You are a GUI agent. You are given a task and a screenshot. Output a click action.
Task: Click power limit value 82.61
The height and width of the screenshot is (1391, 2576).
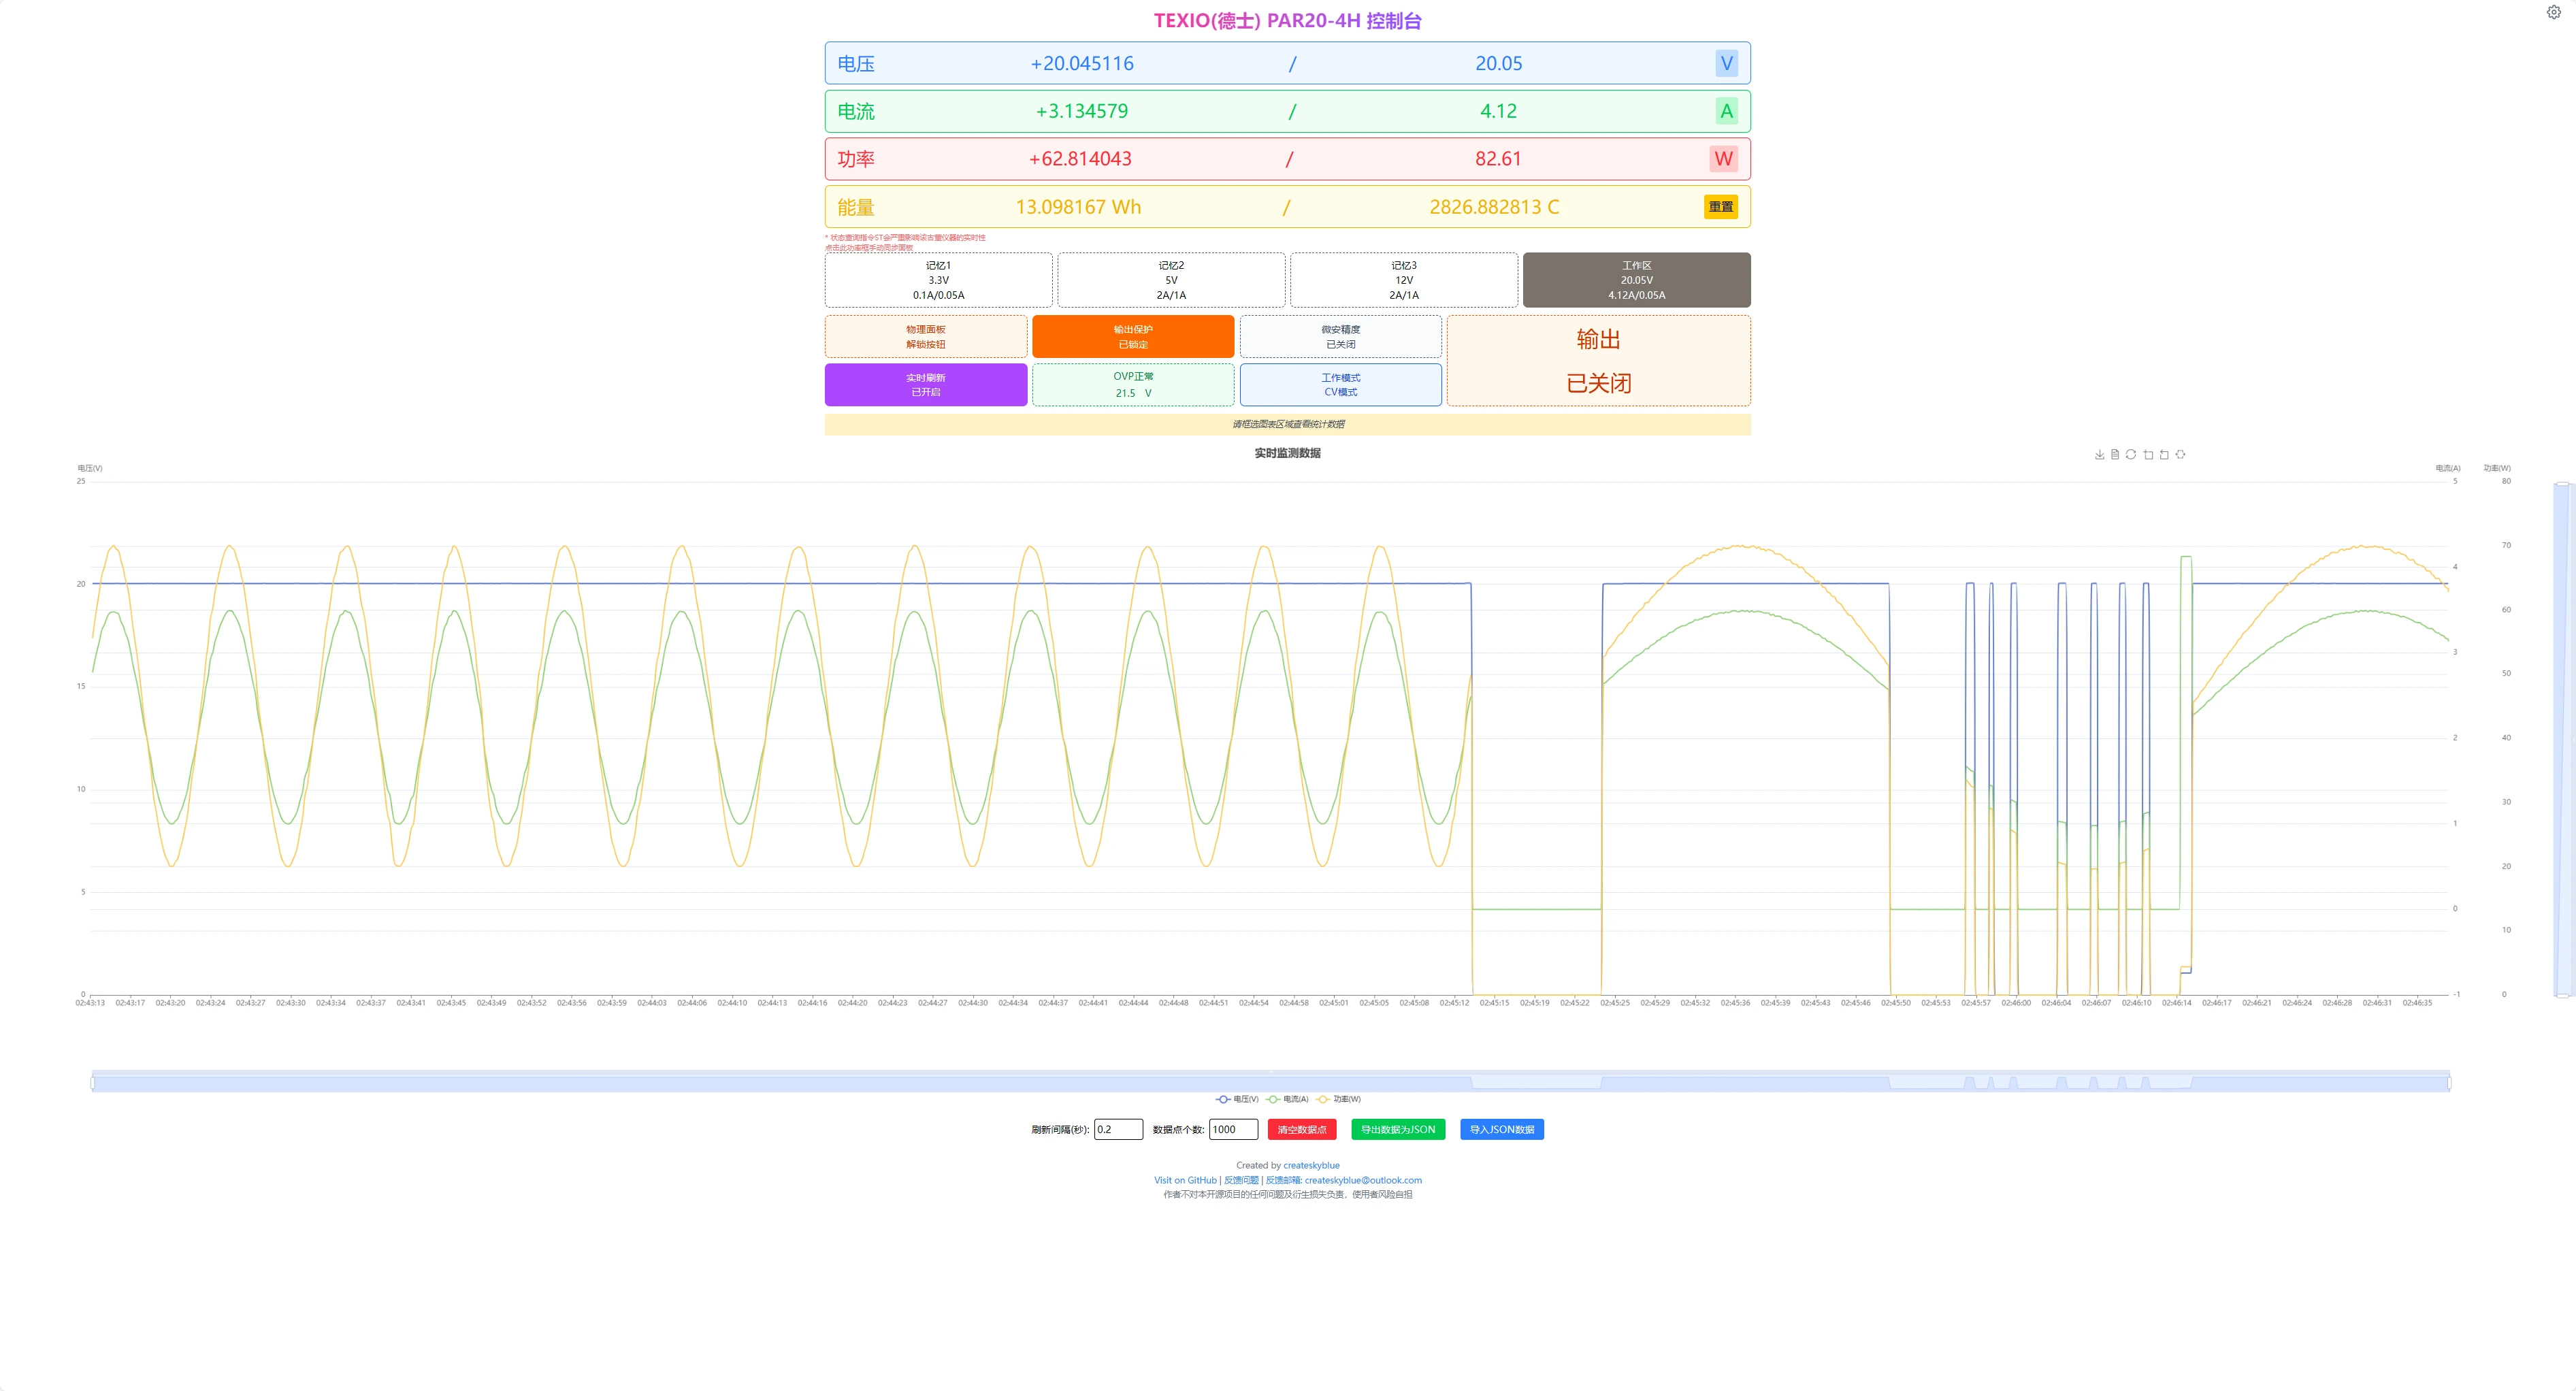click(x=1498, y=159)
